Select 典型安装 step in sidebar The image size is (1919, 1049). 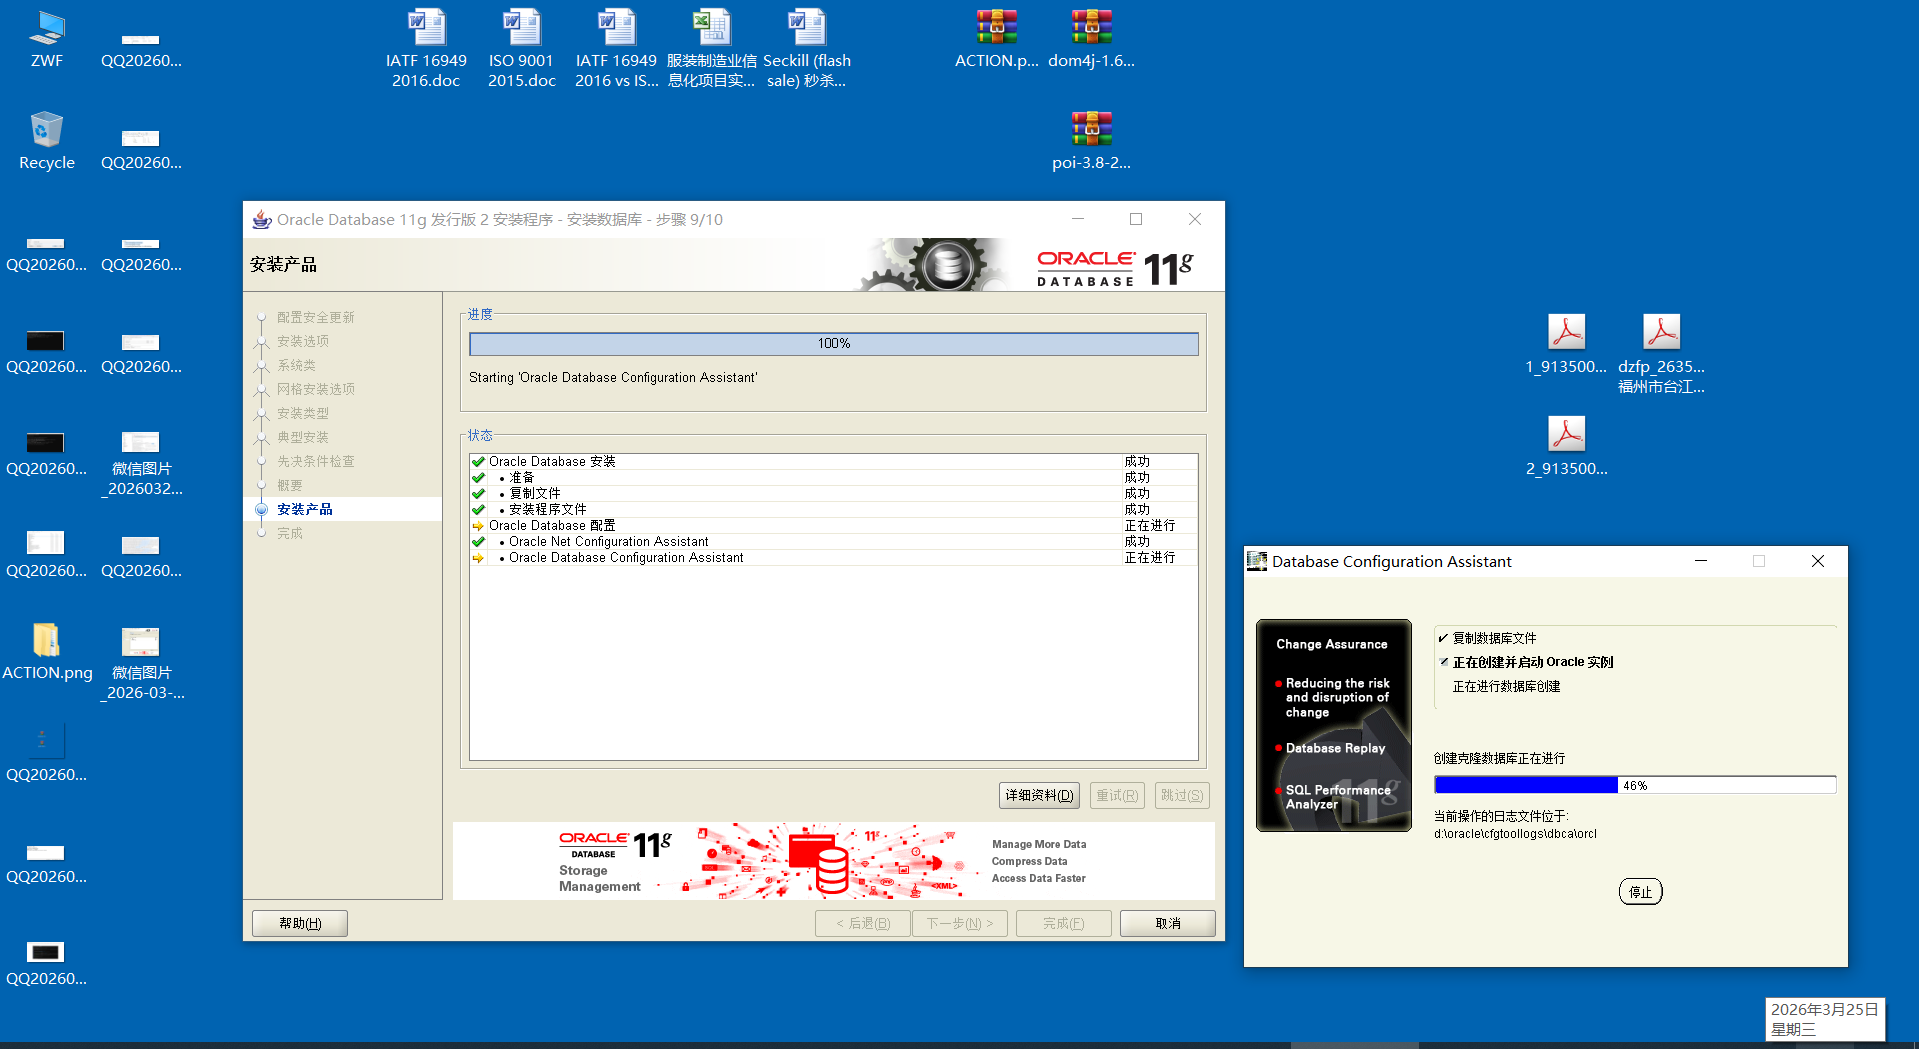point(303,437)
